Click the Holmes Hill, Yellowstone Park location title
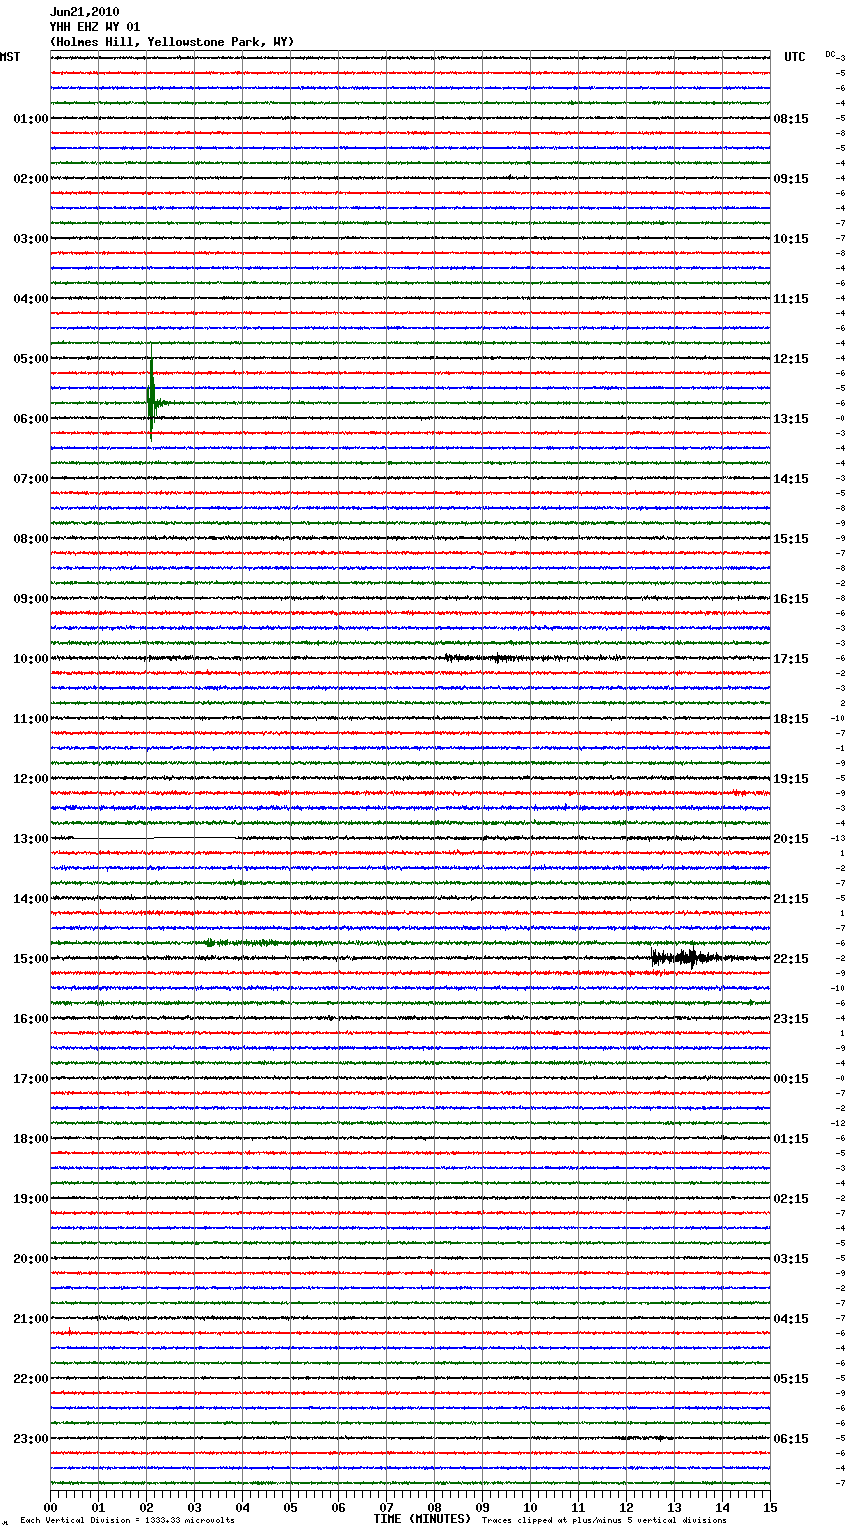 click(x=172, y=42)
